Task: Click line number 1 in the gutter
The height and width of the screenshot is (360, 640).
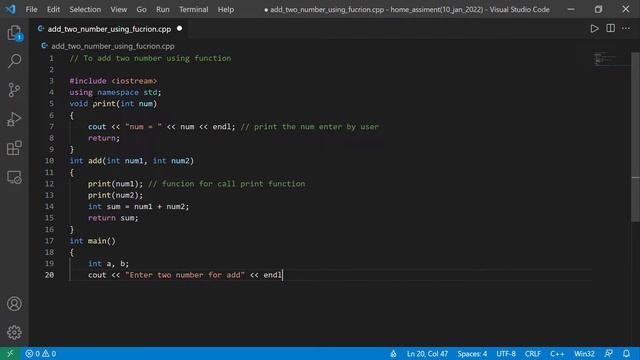Action: coord(51,58)
